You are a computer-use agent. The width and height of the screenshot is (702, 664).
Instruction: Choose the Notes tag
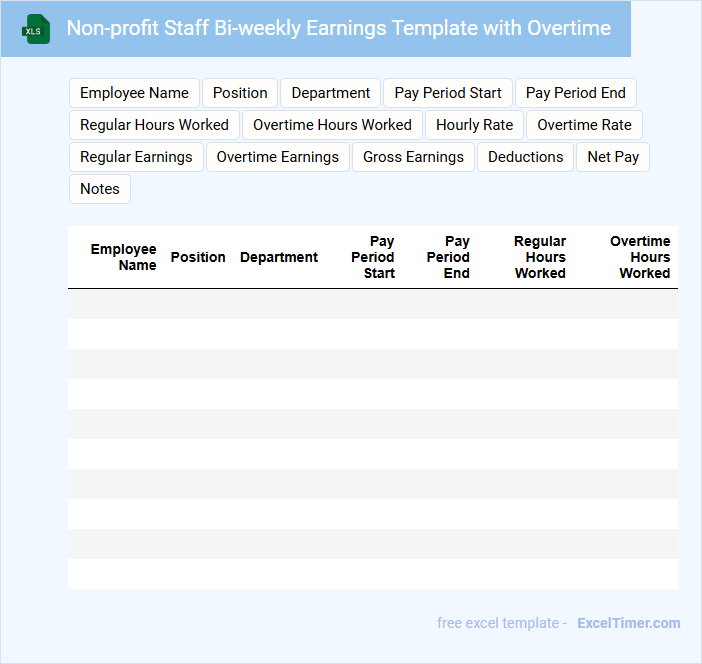click(100, 189)
